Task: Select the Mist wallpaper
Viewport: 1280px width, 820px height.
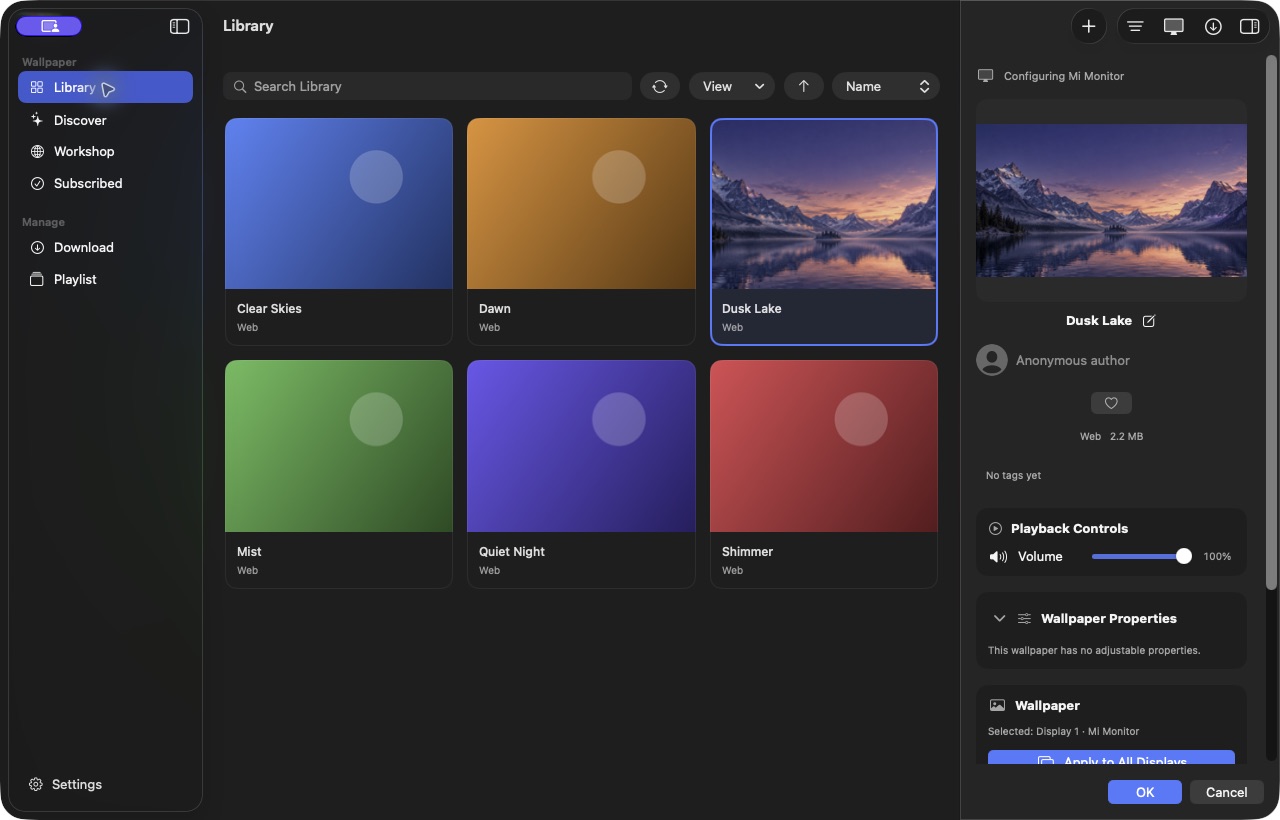Action: [x=339, y=474]
